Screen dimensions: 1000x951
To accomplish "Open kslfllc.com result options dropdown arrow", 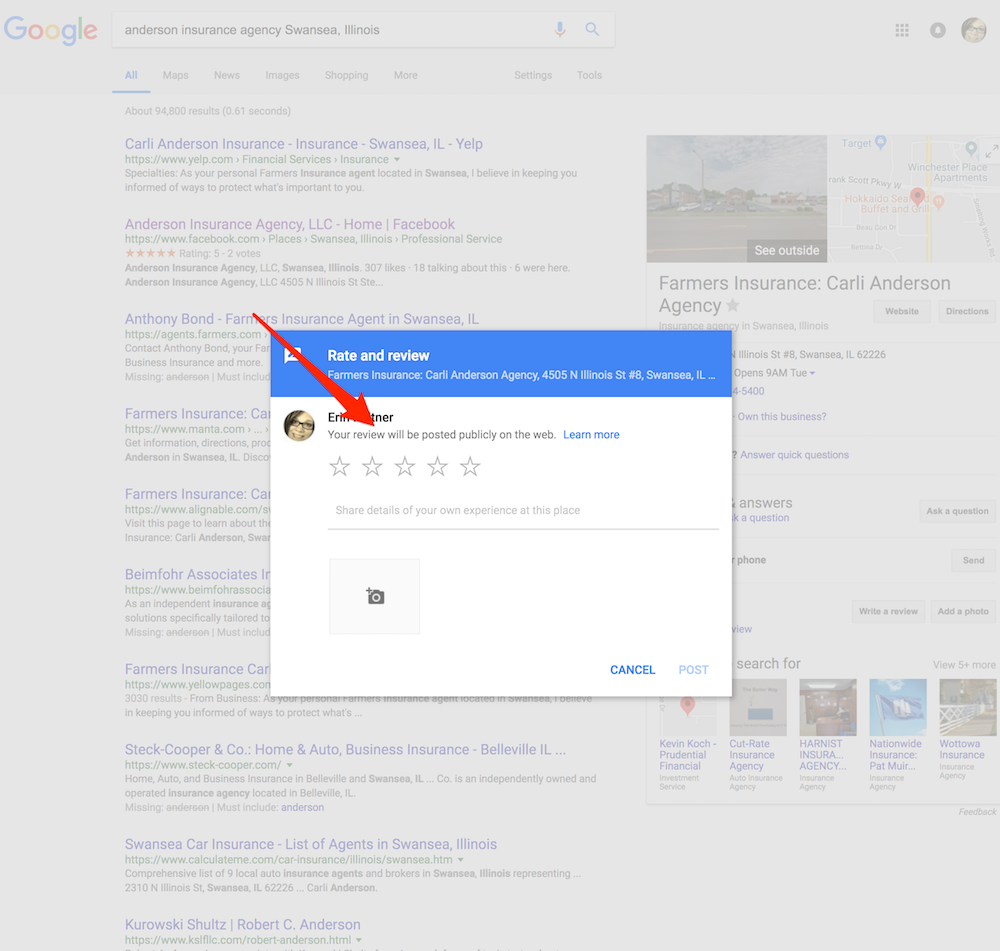I will pyautogui.click(x=358, y=940).
